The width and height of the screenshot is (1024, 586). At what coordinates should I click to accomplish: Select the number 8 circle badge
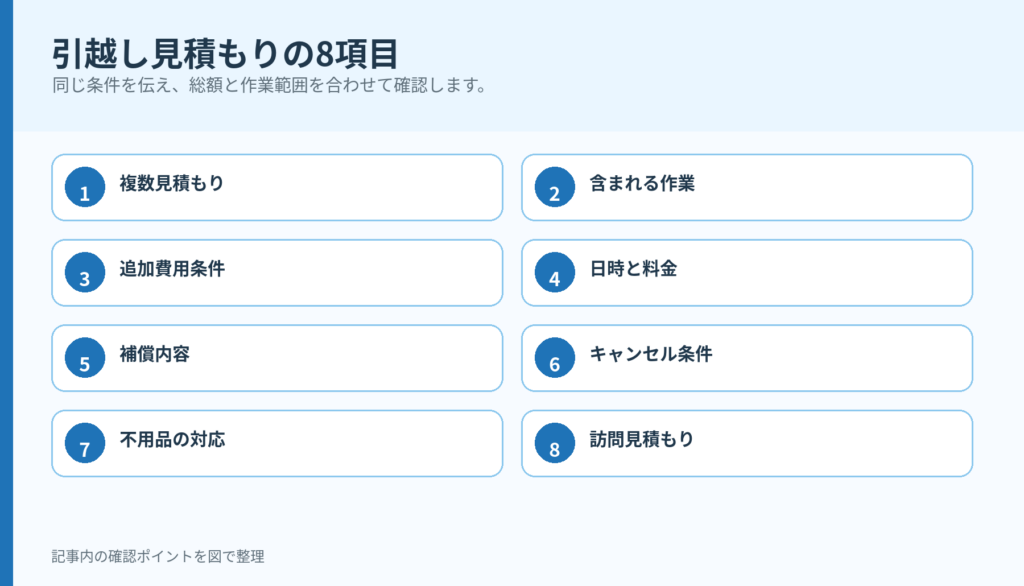tap(554, 444)
